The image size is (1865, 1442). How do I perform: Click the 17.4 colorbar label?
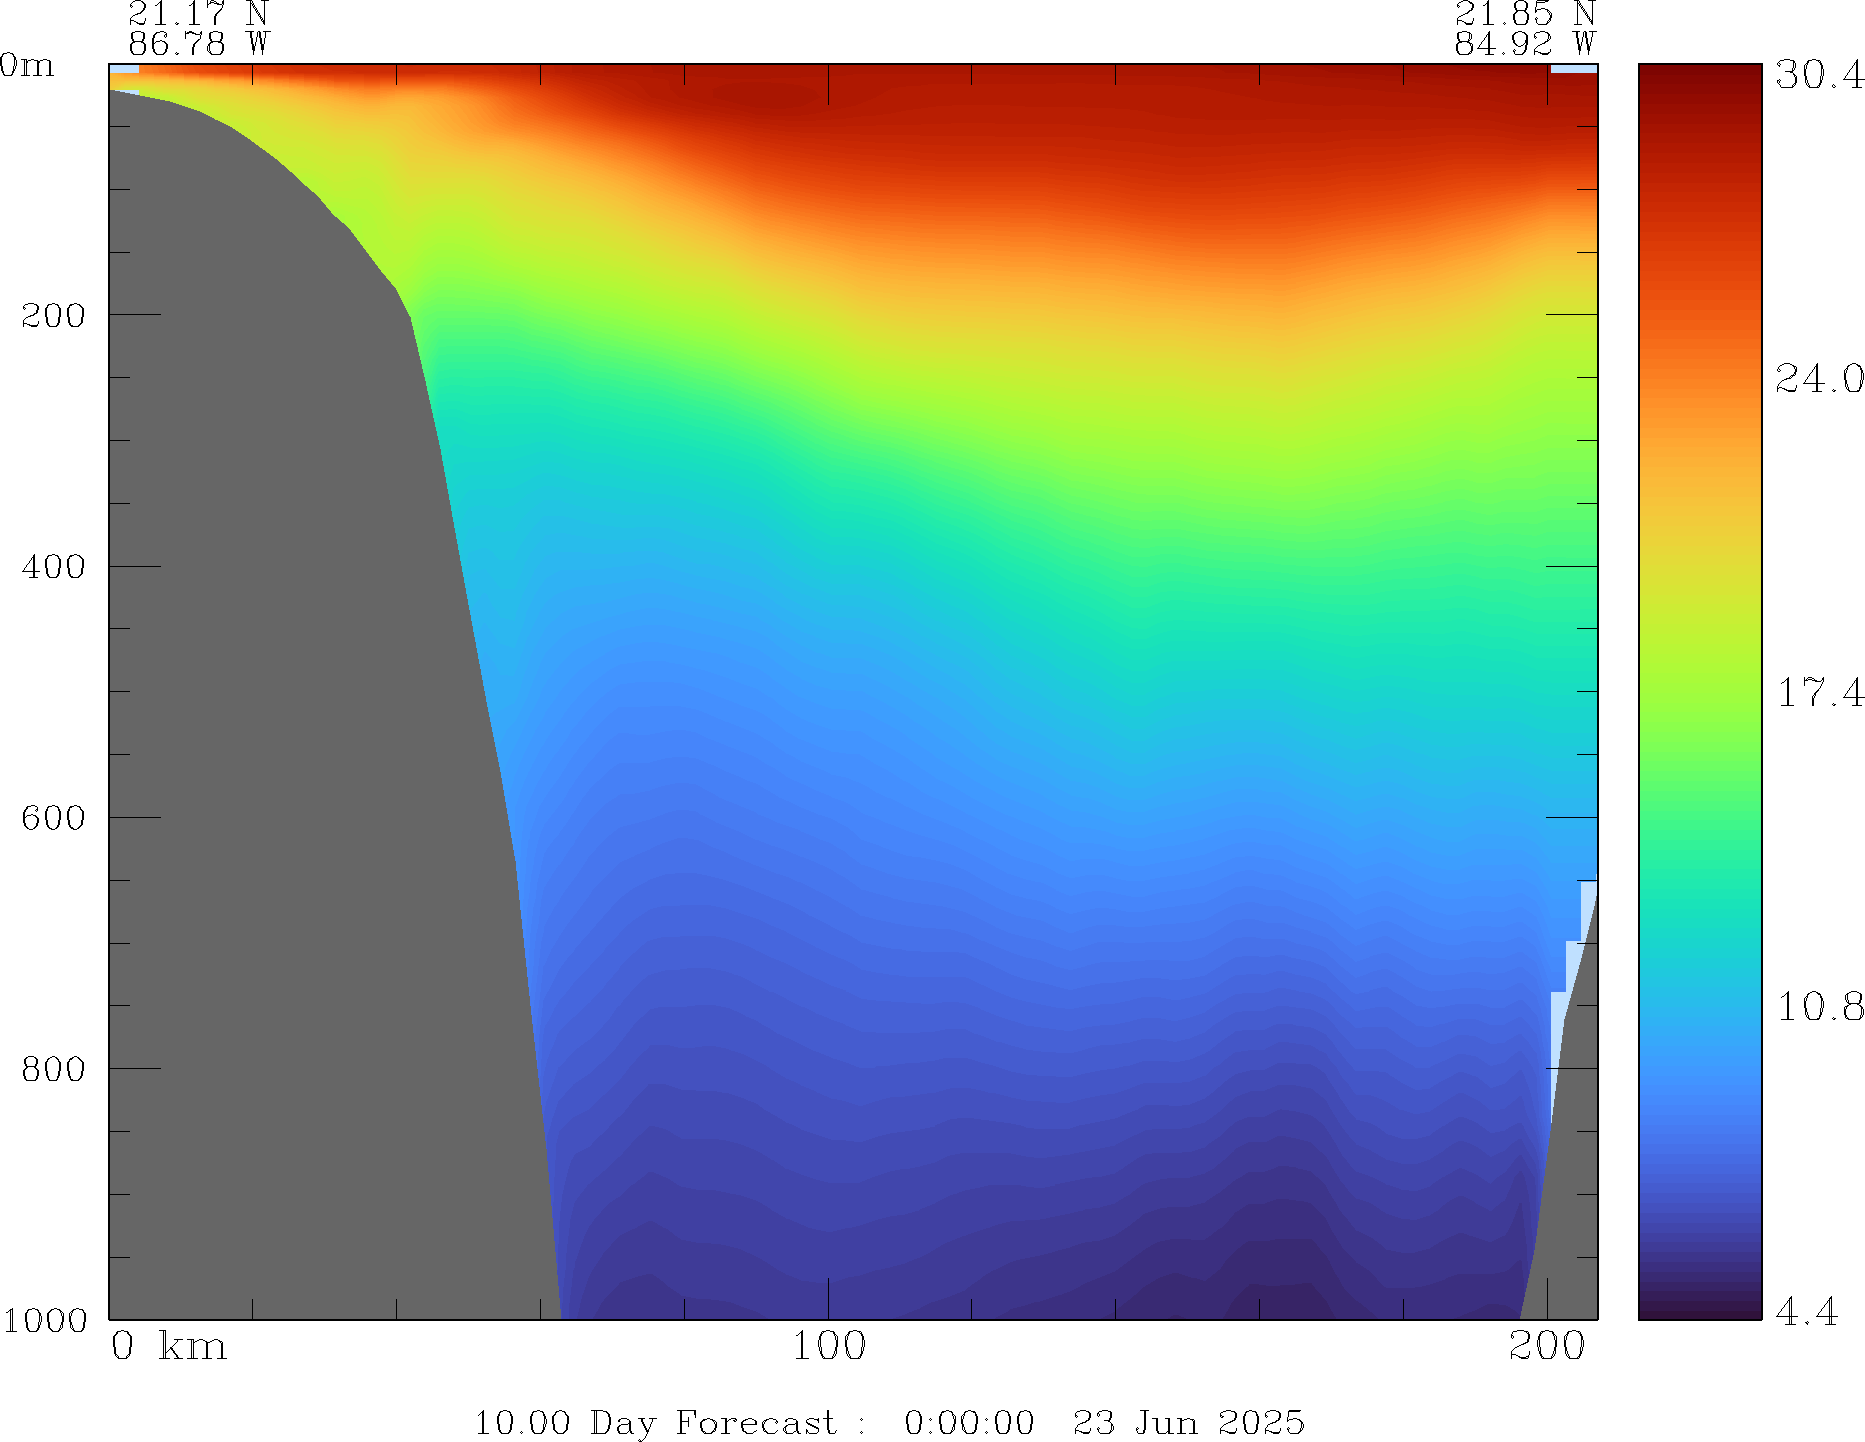(x=1819, y=692)
